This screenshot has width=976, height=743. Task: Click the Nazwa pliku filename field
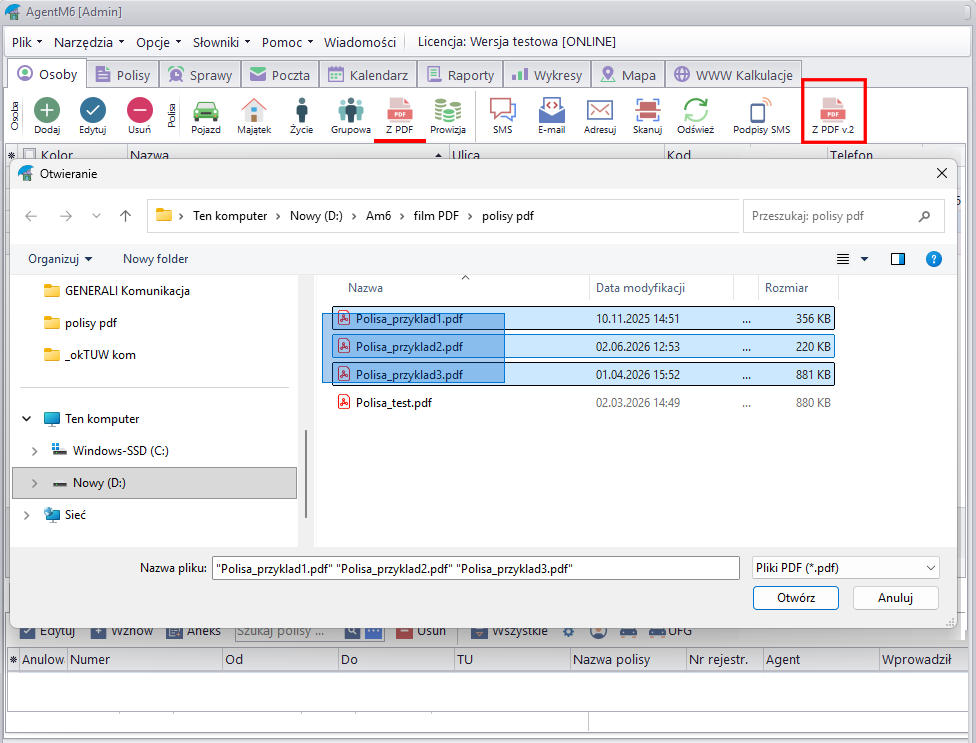[476, 568]
